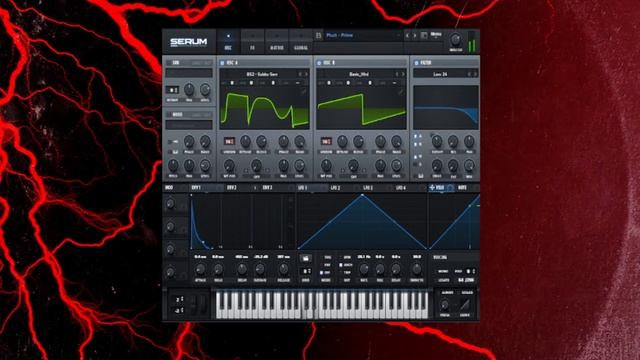The height and width of the screenshot is (360, 640).
Task: Open the Pluck - Prime preset name dropdown
Action: [362, 36]
